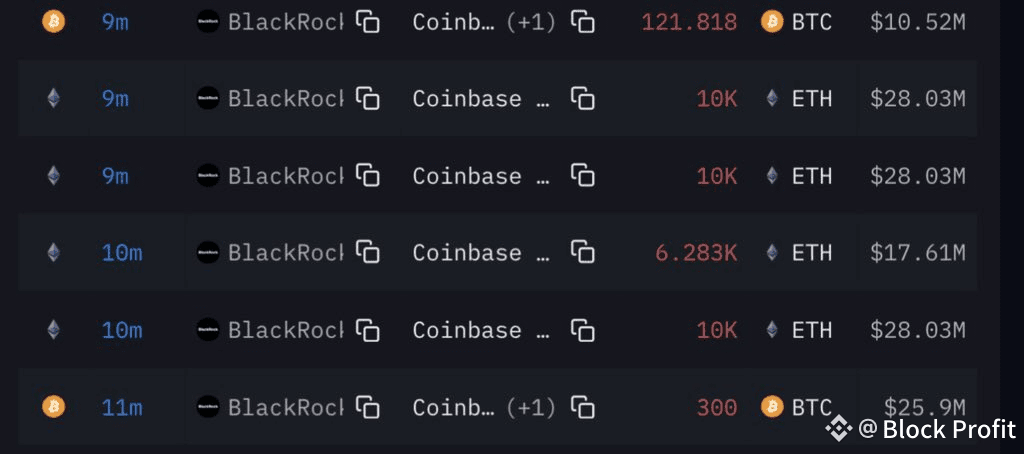Click the 6.283K amount
The width and height of the screenshot is (1024, 454).
pyautogui.click(x=696, y=253)
